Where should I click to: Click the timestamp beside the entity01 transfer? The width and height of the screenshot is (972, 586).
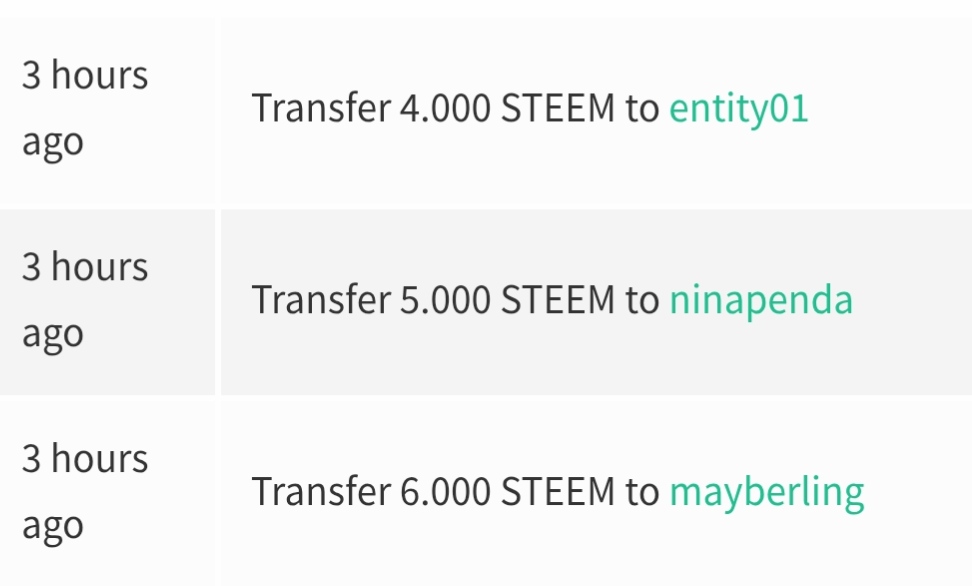[x=85, y=109]
